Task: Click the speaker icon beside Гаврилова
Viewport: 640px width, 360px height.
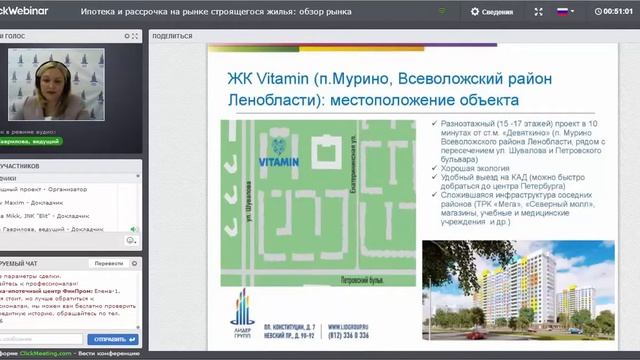Action: pyautogui.click(x=133, y=229)
